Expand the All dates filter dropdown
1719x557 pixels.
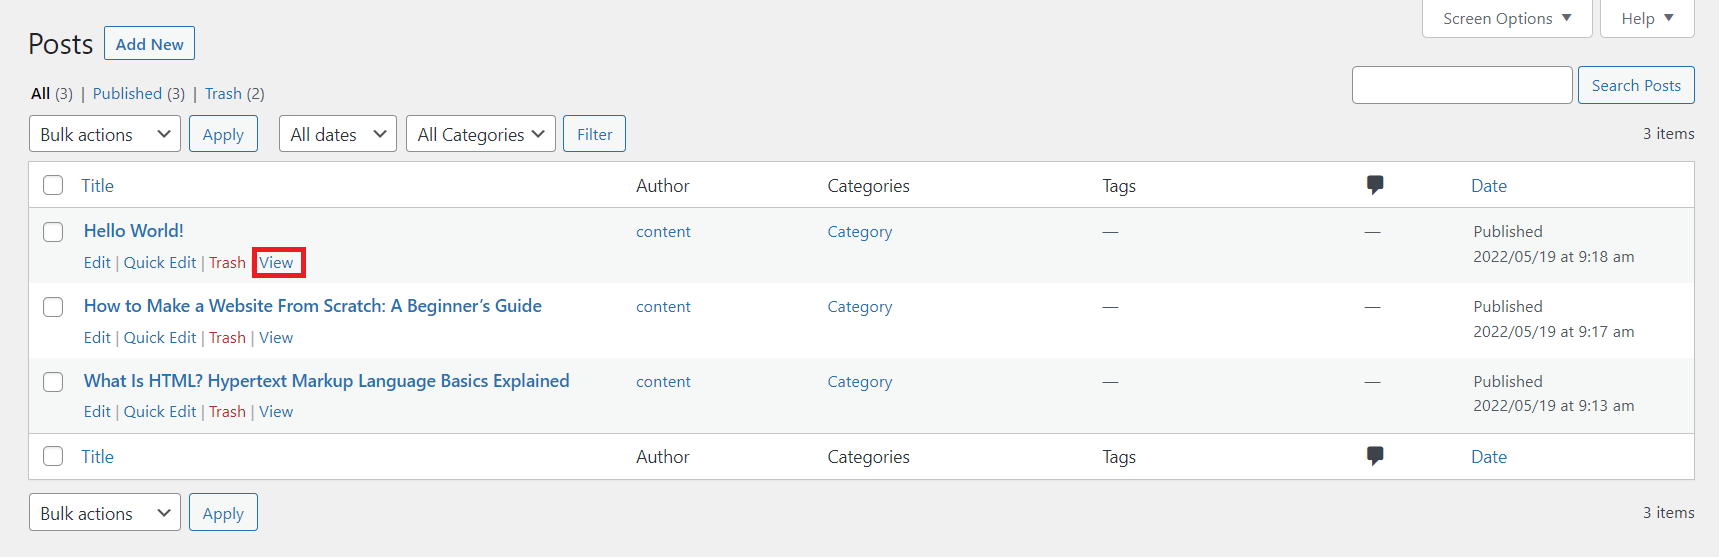[x=339, y=134]
